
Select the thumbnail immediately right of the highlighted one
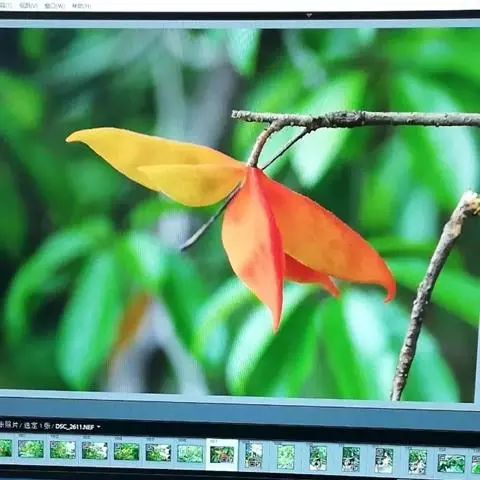253,455
